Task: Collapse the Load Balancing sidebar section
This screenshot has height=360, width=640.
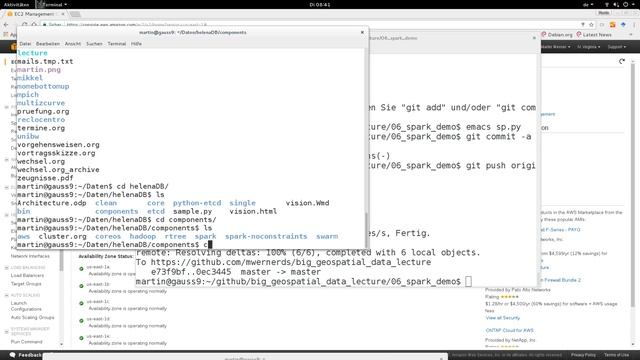Action: [x=7, y=268]
